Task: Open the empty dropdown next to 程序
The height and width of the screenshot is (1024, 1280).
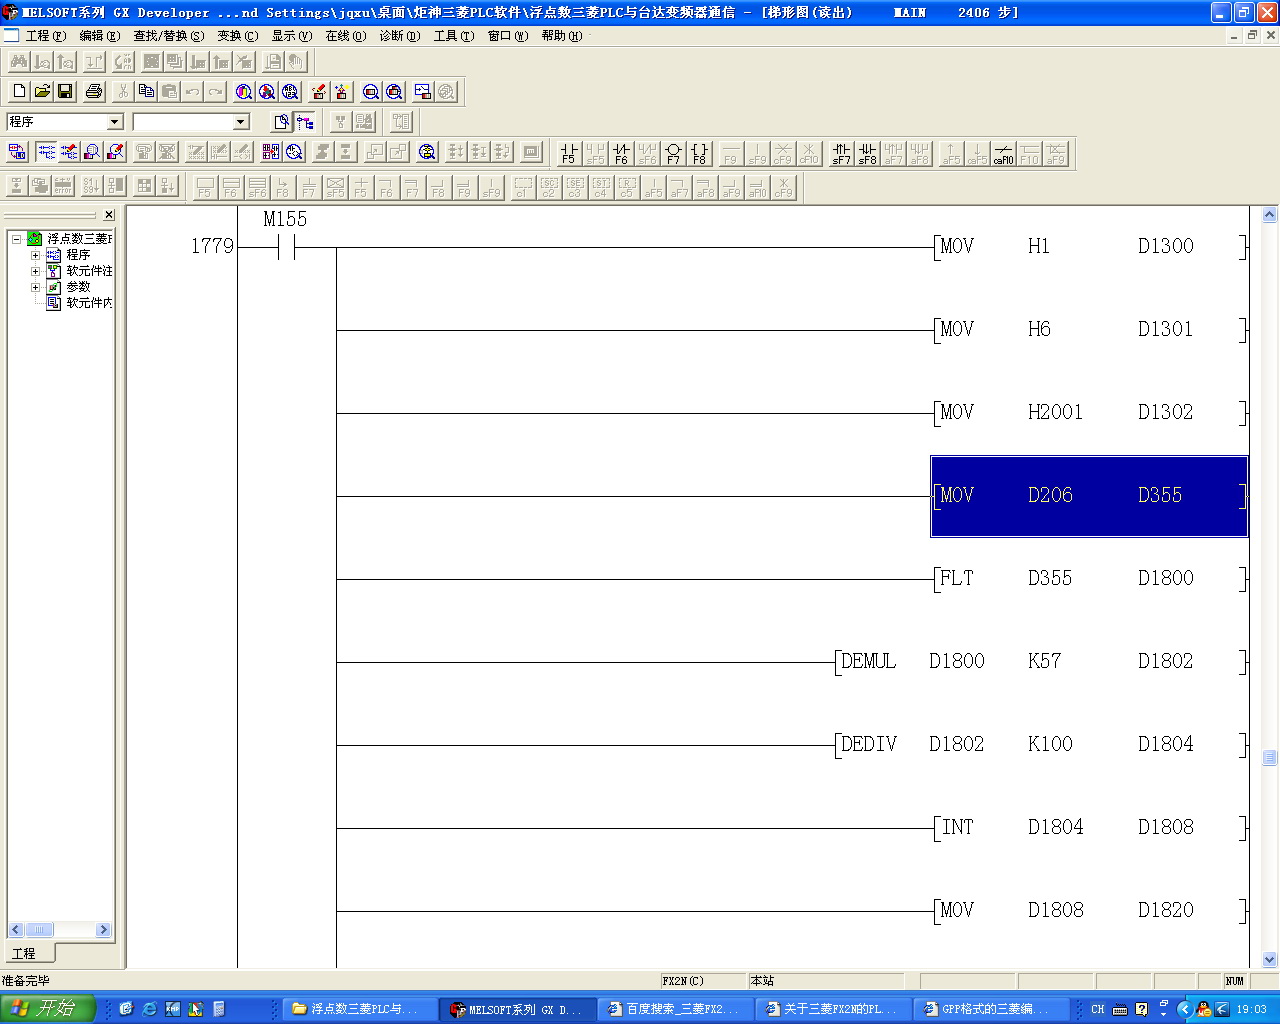Action: click(240, 122)
